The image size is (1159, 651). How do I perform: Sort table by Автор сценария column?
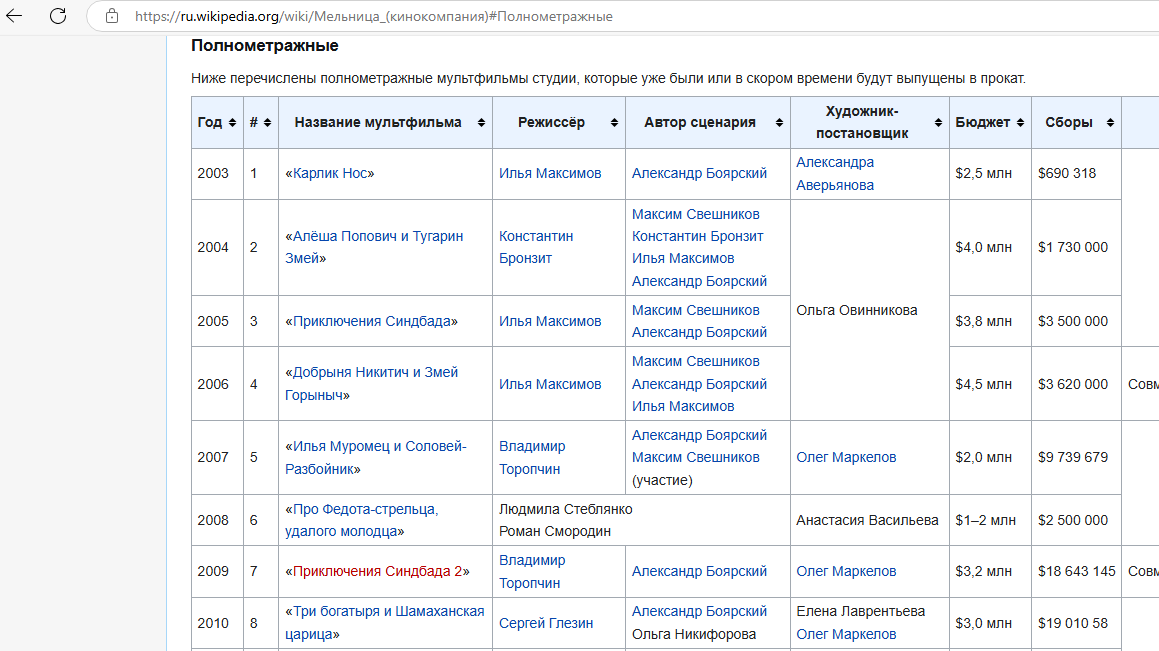(779, 123)
